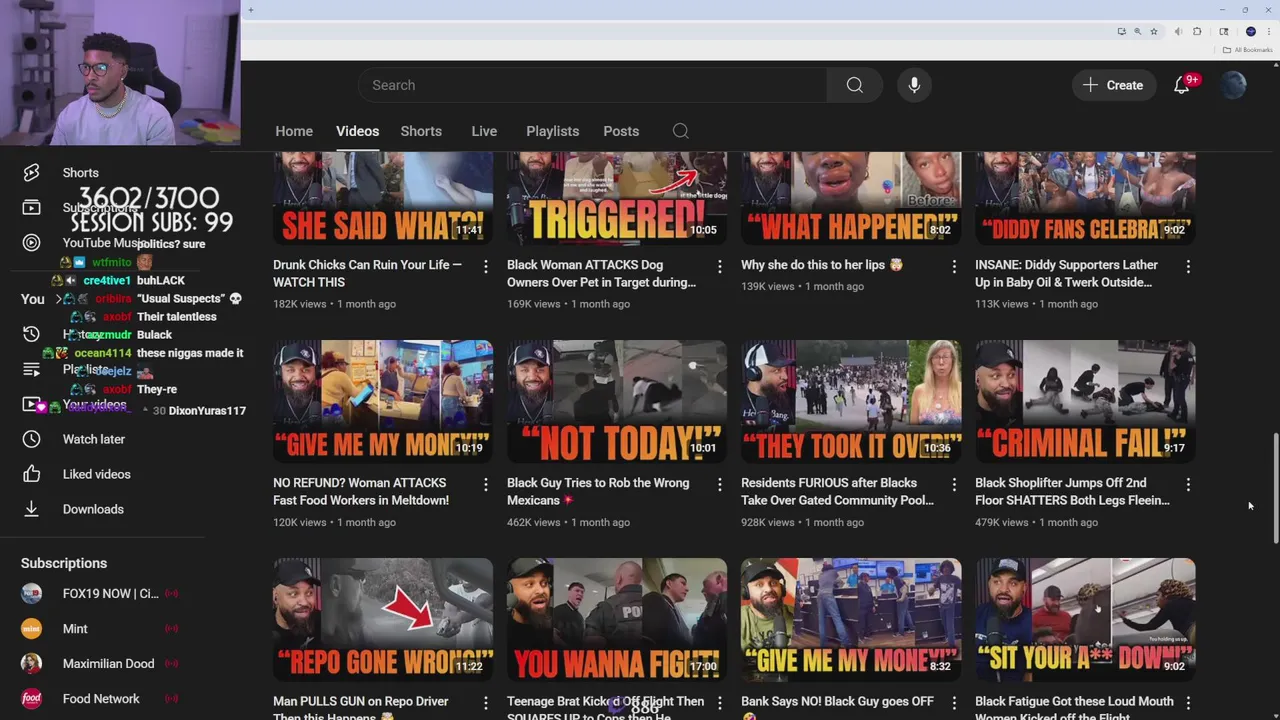Click the channel search magnifier next to Posts
This screenshot has width=1280, height=720.
pos(680,131)
